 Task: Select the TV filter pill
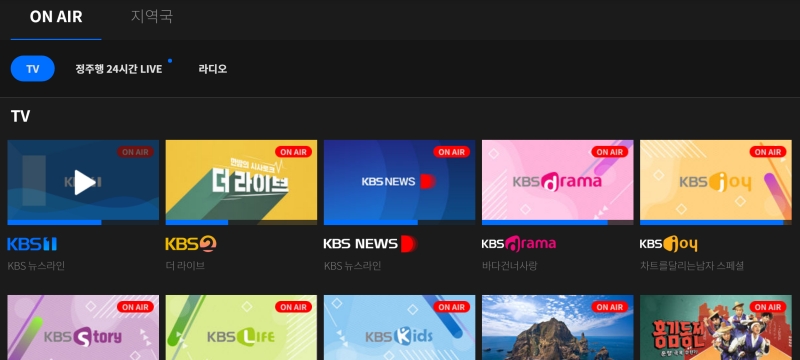click(x=33, y=69)
